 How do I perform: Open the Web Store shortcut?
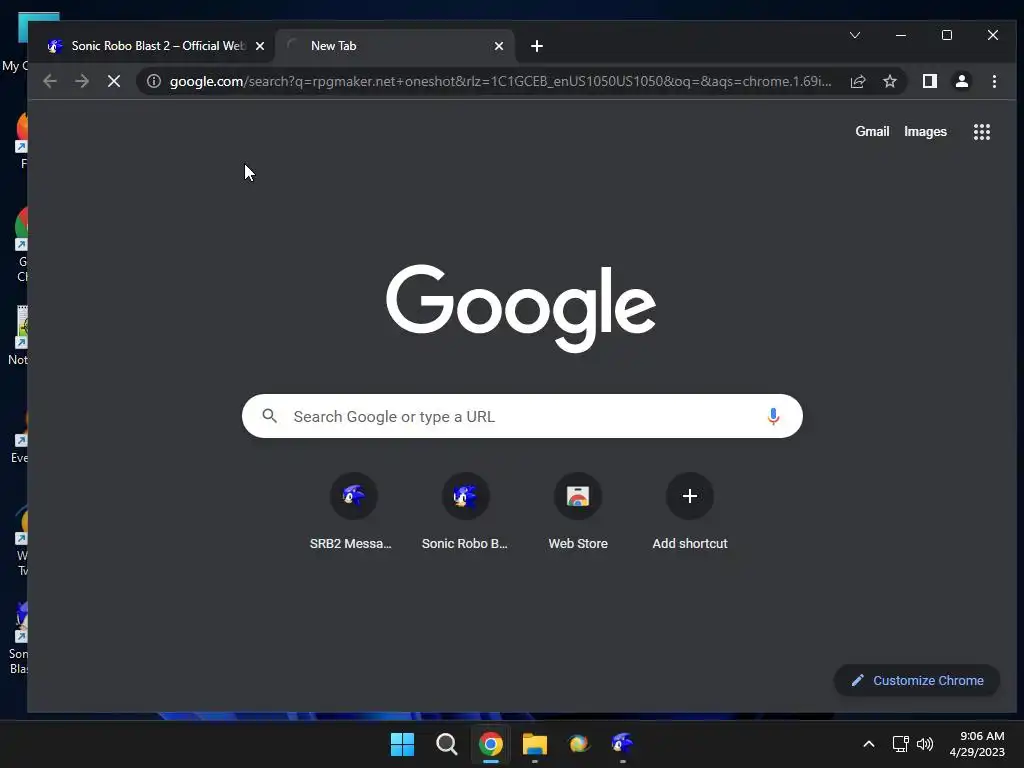point(578,512)
